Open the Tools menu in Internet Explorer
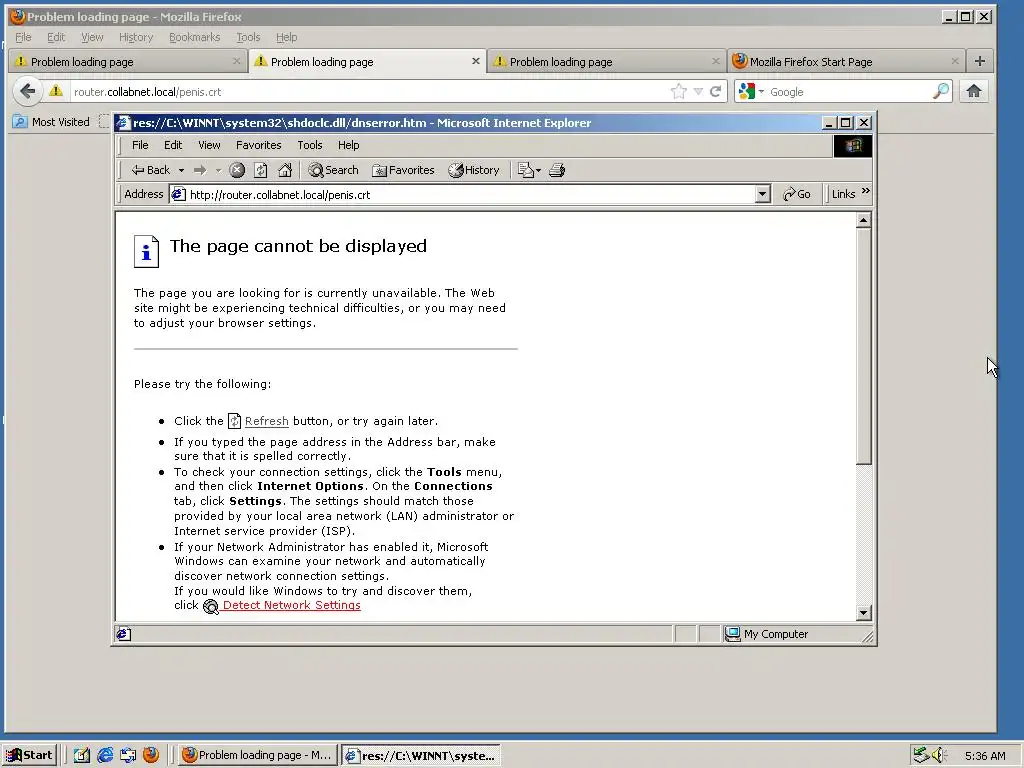 tap(310, 145)
